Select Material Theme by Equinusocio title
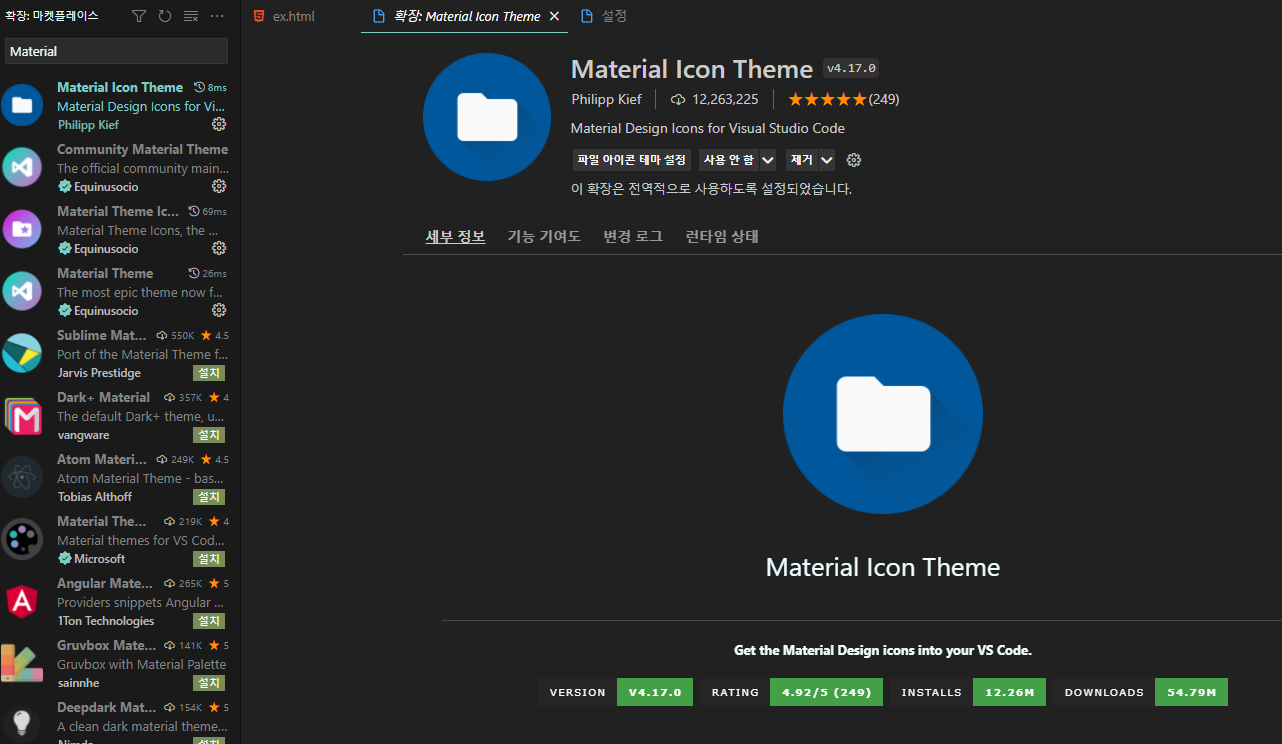The width and height of the screenshot is (1282, 744). (105, 273)
